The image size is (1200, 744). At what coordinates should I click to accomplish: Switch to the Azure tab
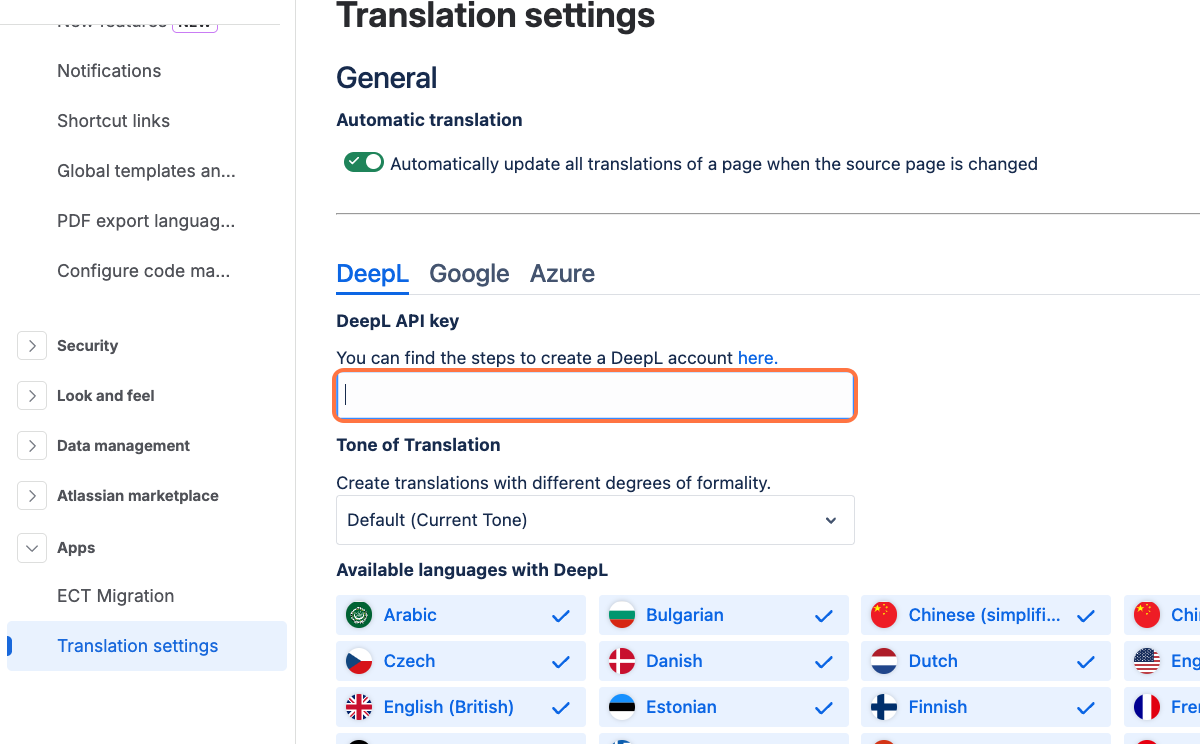click(x=562, y=274)
